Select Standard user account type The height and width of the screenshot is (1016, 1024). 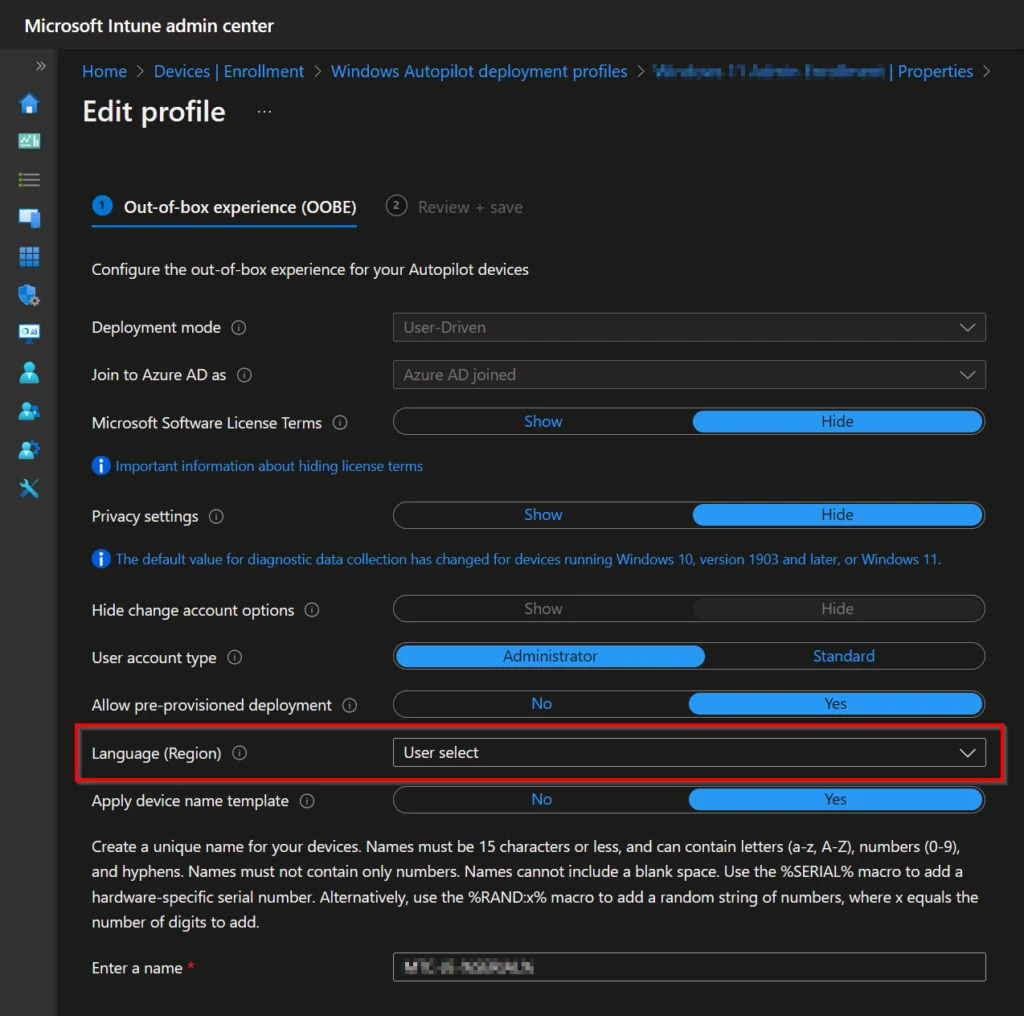tap(844, 656)
